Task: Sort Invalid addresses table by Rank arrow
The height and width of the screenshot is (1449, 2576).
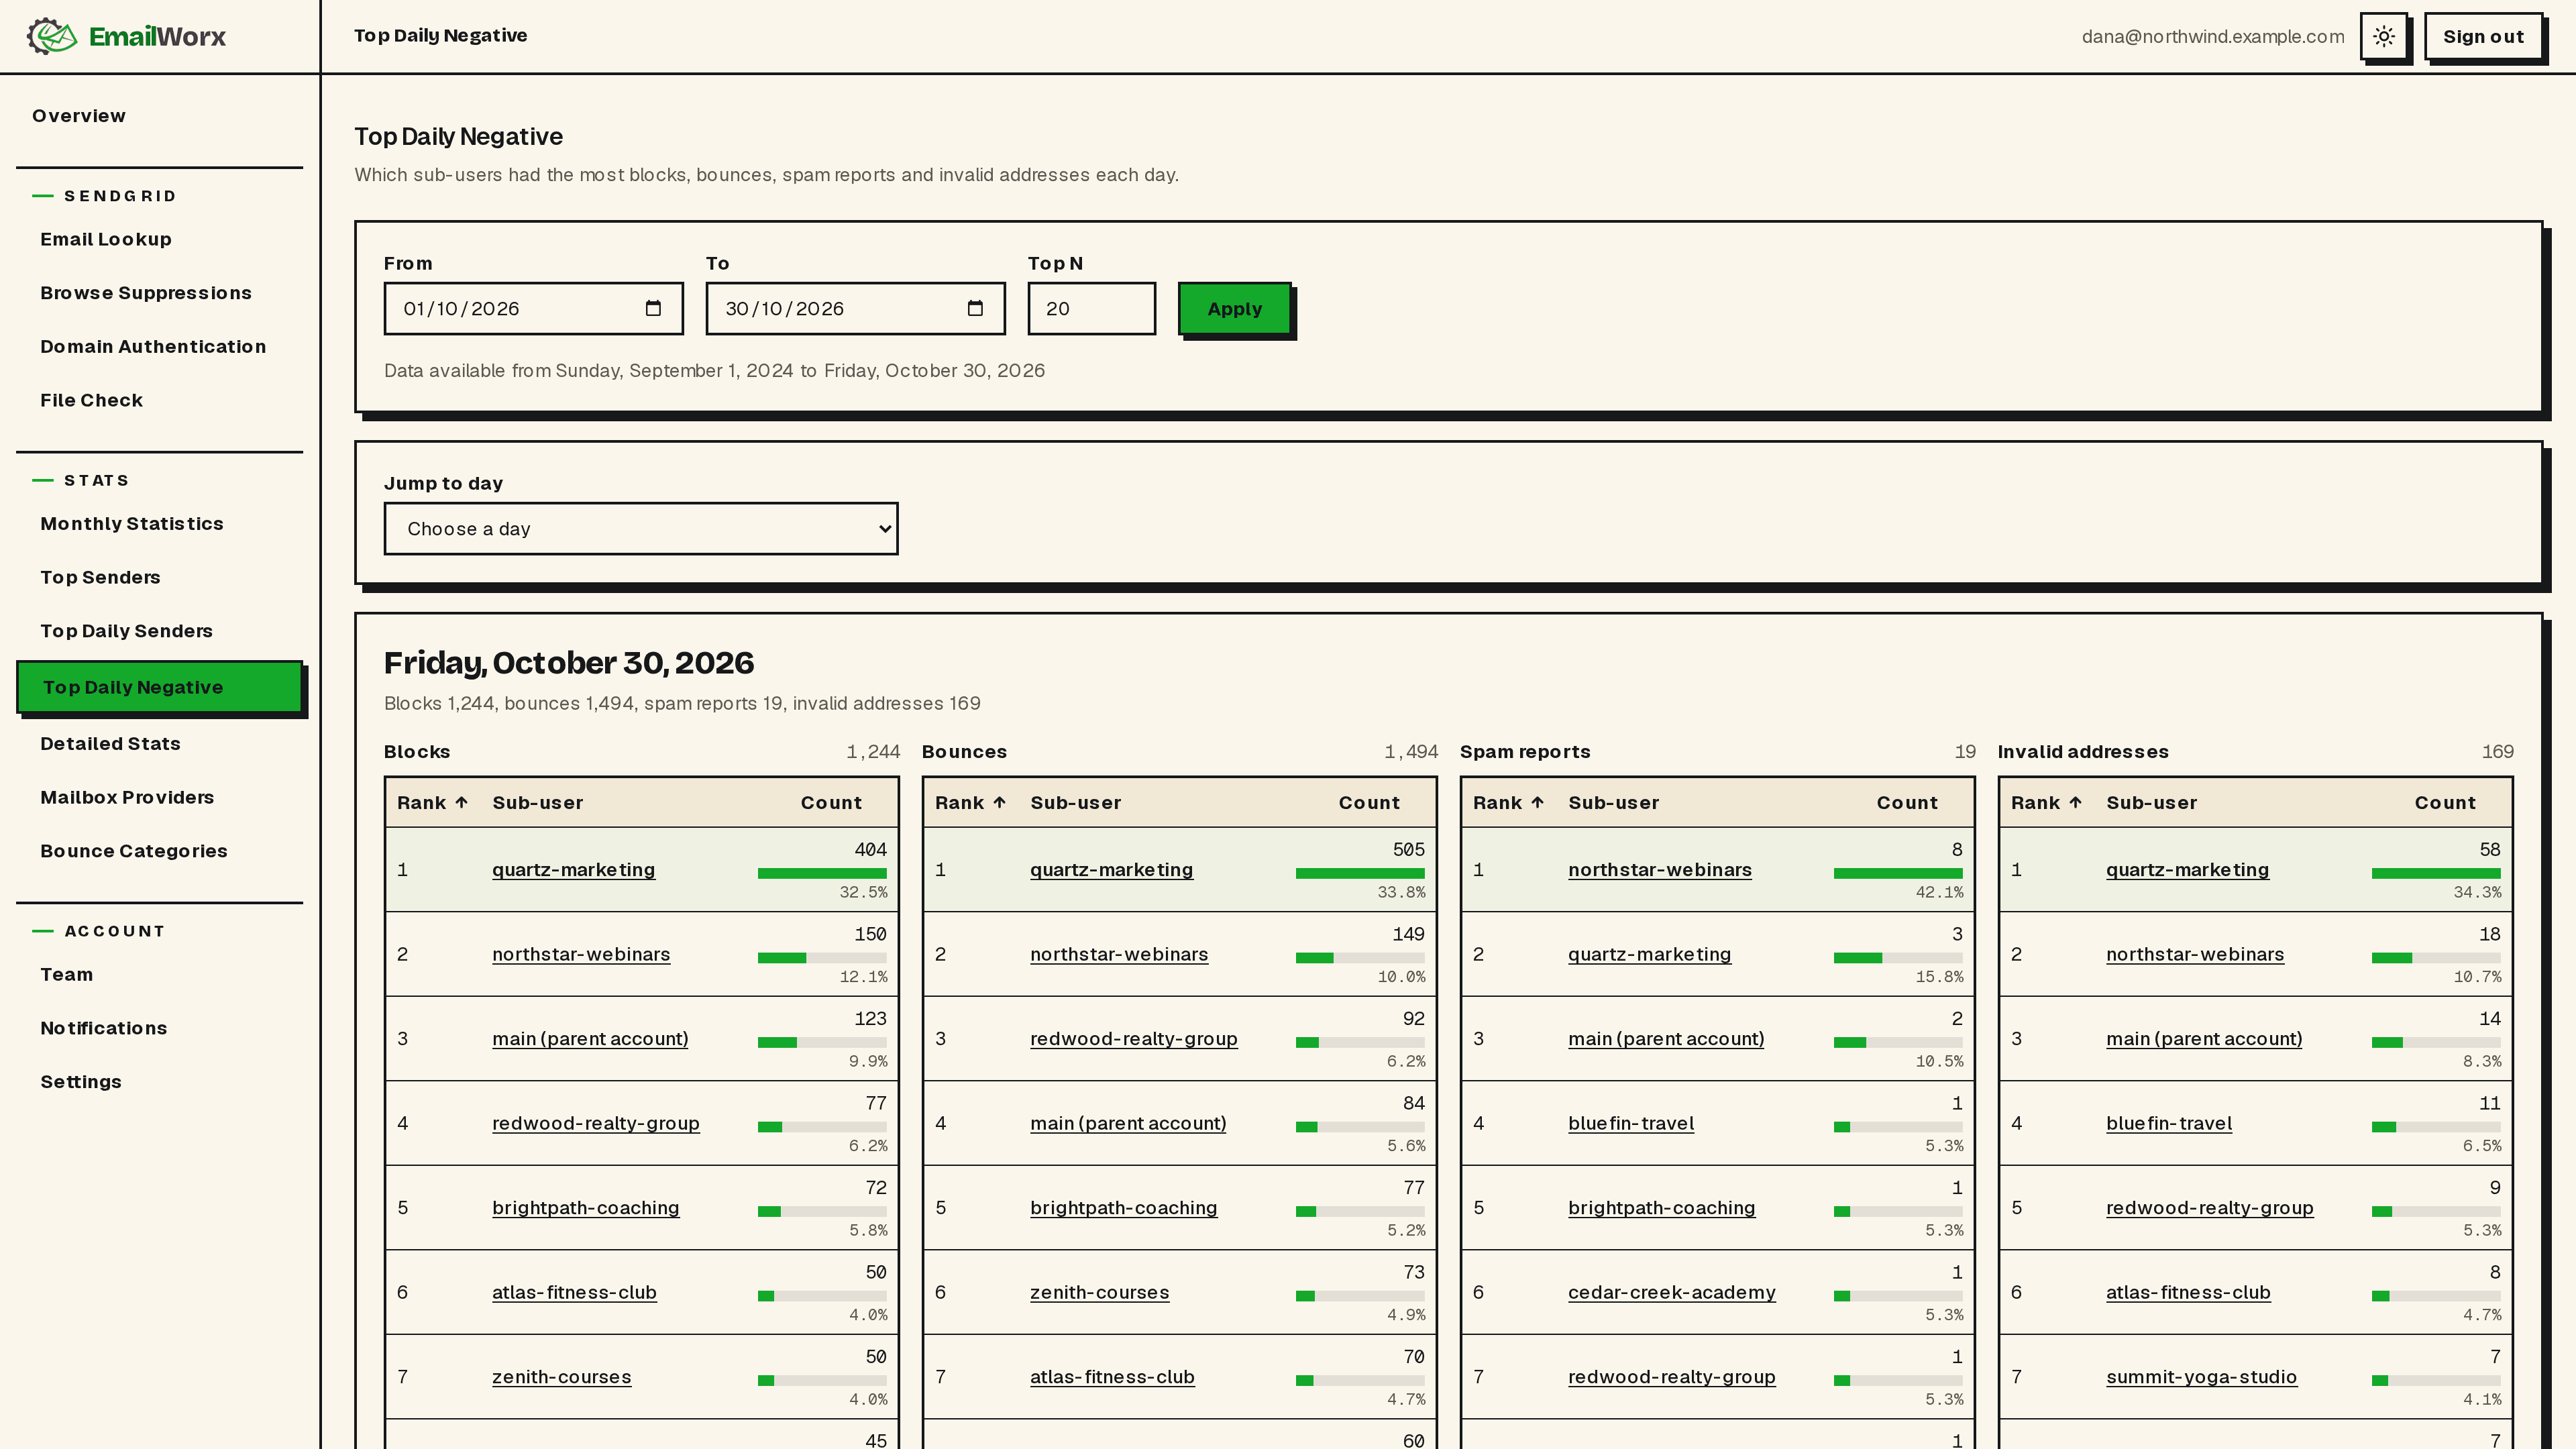Action: pos(2075,802)
